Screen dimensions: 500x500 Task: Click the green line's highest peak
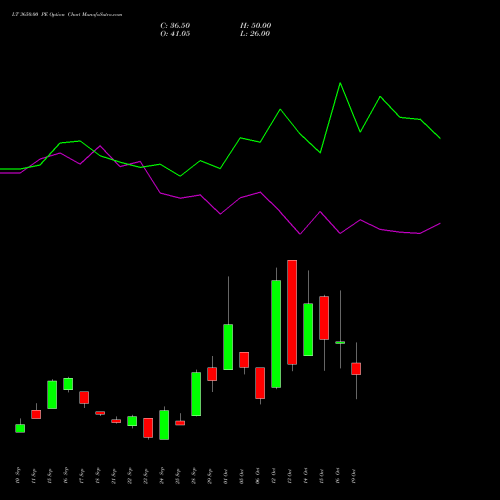point(340,83)
